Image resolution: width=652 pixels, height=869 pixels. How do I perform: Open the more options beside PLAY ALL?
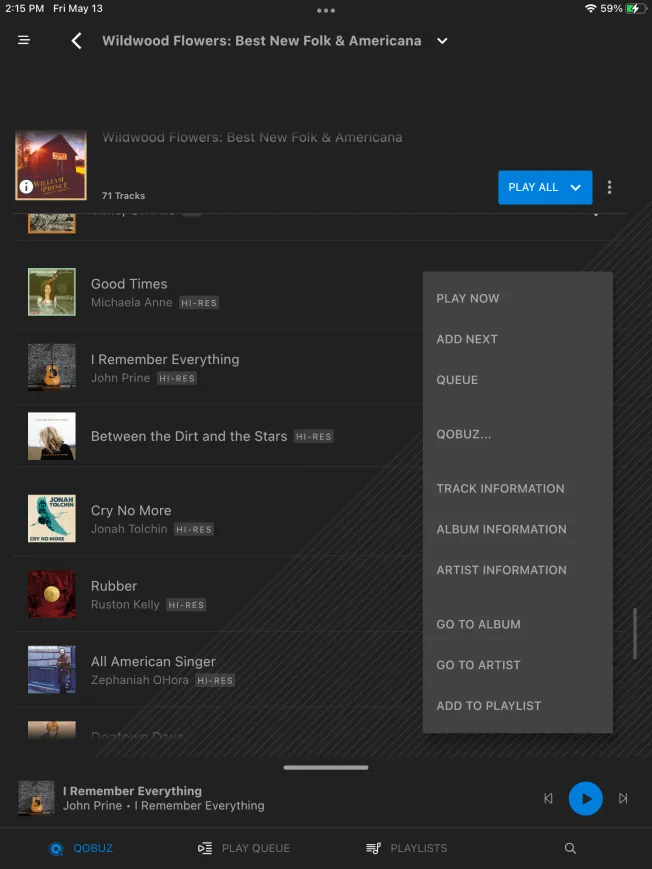coord(609,187)
